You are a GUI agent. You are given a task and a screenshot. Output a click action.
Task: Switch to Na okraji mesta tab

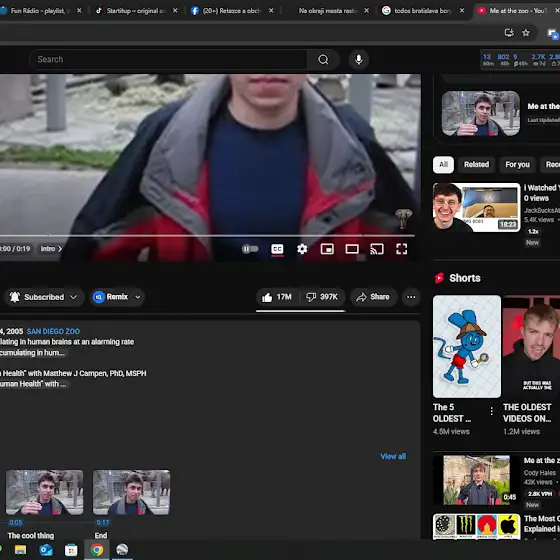328,11
